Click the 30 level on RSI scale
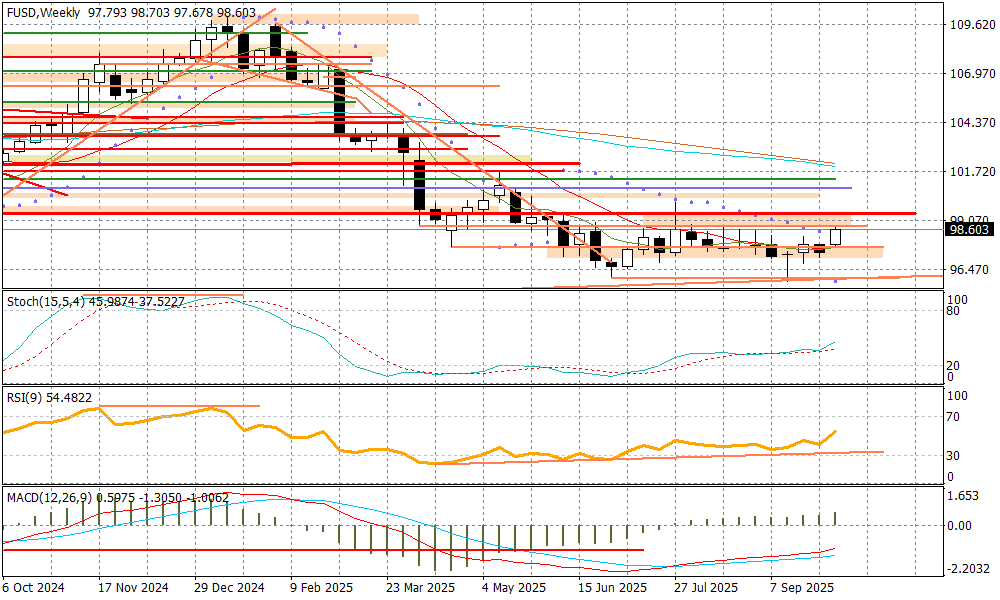The image size is (1000, 600). (953, 456)
